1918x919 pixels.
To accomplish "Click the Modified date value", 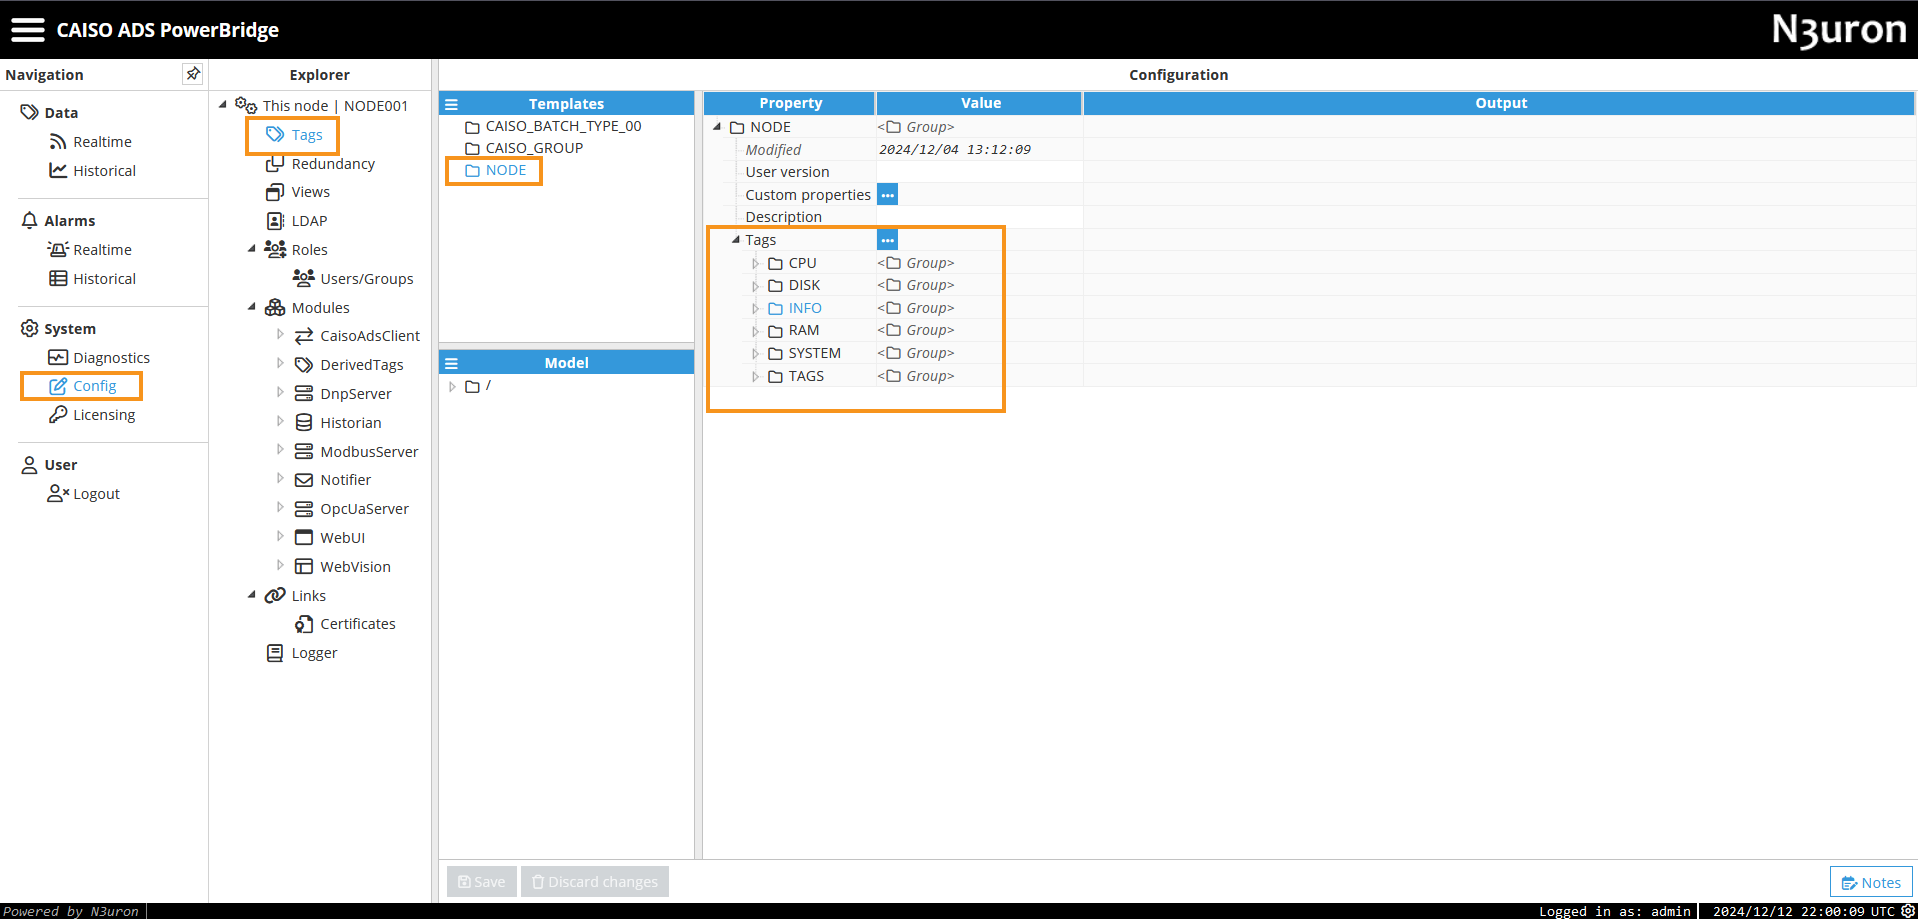I will coord(954,150).
